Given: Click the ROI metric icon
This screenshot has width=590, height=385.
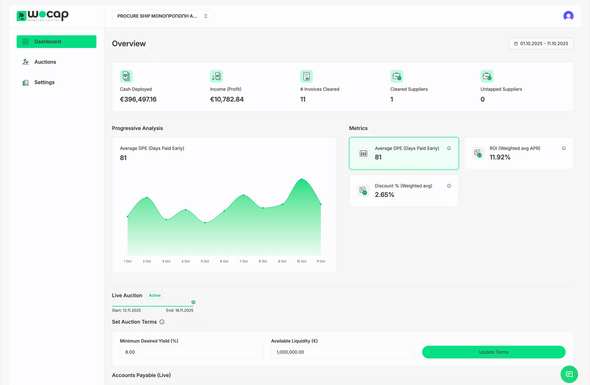Looking at the screenshot, I should coord(478,153).
